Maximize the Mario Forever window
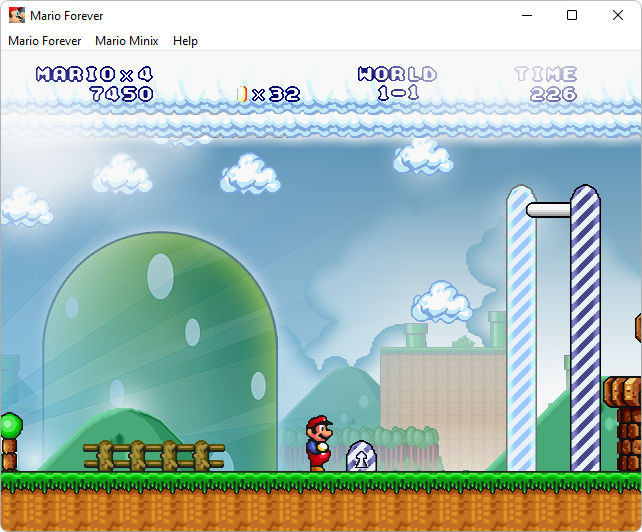Screen dimensions: 642x532 click(x=572, y=15)
